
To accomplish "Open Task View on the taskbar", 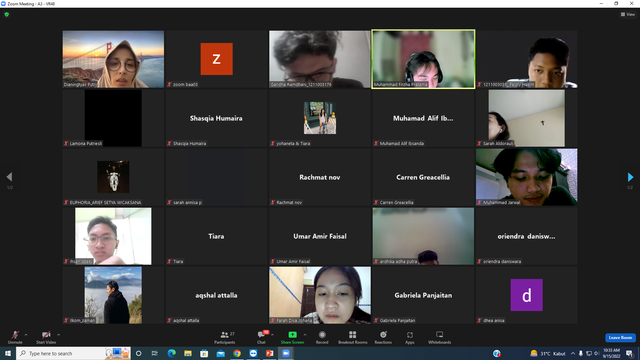I will (155, 353).
